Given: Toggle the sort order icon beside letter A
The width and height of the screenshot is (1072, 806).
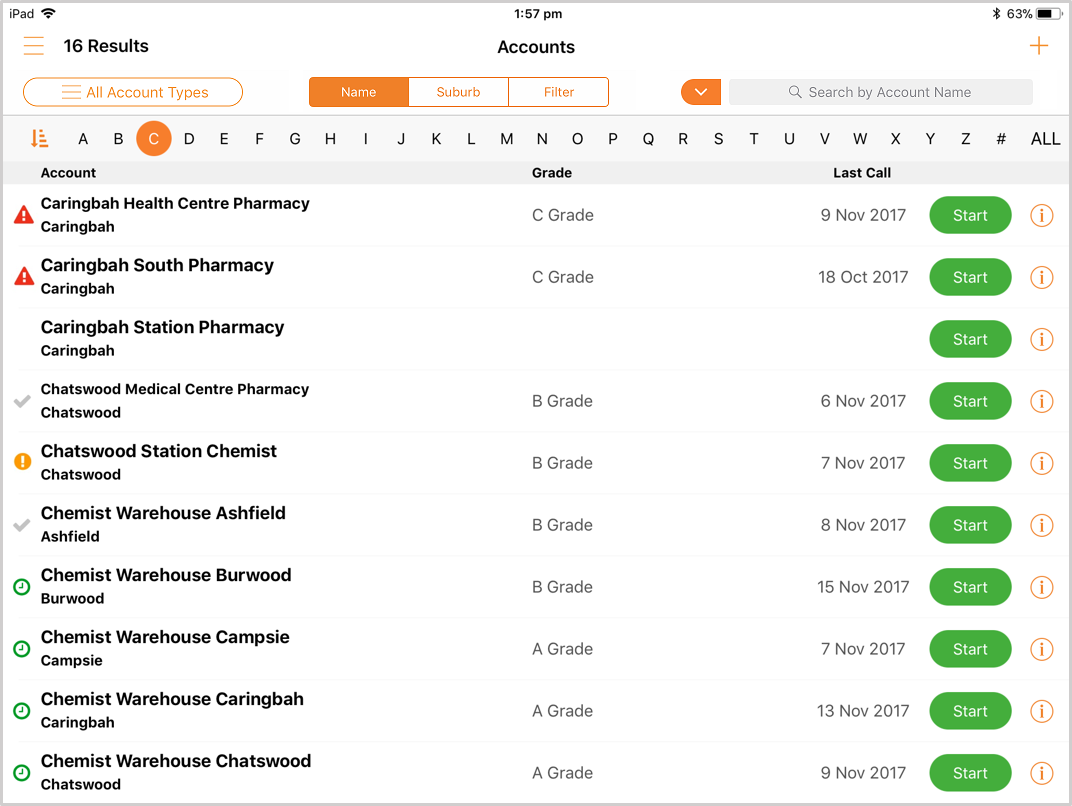Looking at the screenshot, I should click(40, 138).
